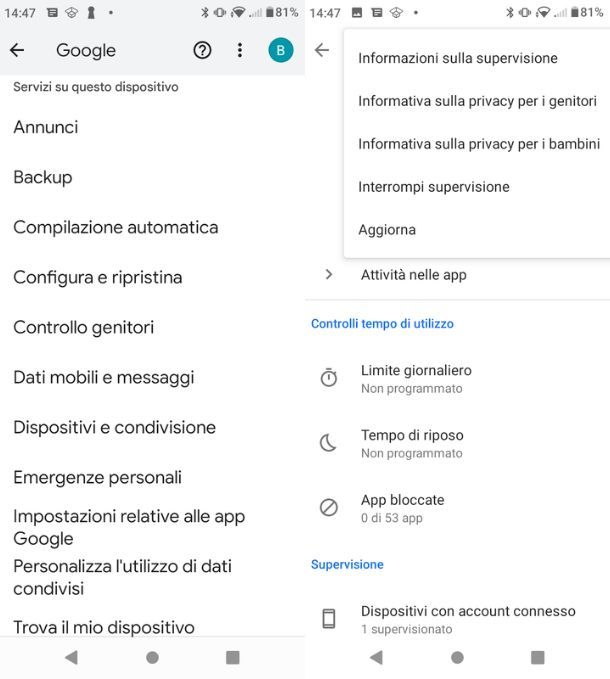The width and height of the screenshot is (610, 679).
Task: Open Limite giornaliero setting
Action: (416, 370)
